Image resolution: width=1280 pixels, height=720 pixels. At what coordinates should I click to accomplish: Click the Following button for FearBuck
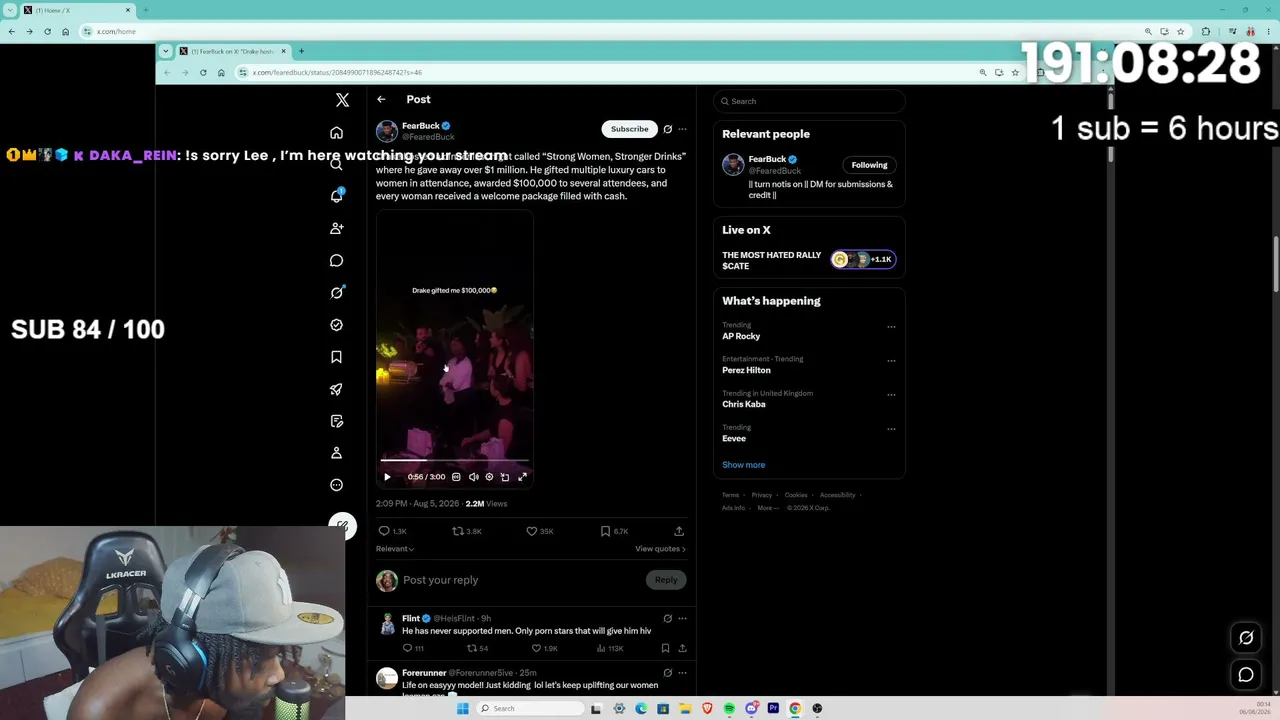[869, 165]
